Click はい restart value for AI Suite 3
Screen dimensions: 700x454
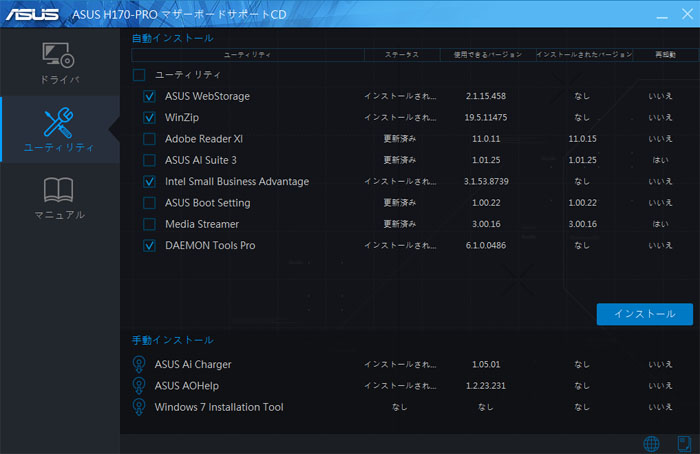[x=660, y=160]
